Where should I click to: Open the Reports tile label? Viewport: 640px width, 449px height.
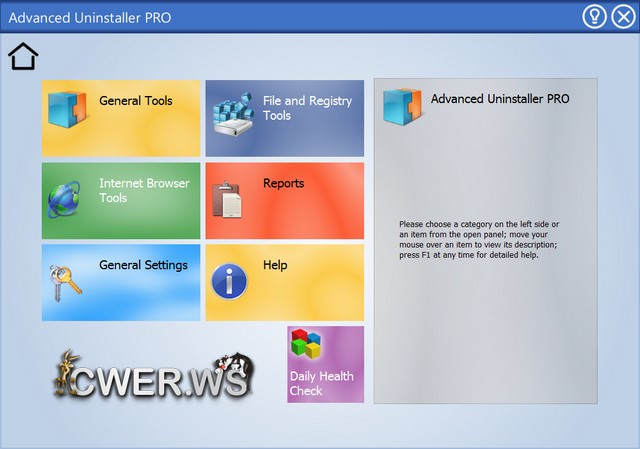pyautogui.click(x=283, y=183)
